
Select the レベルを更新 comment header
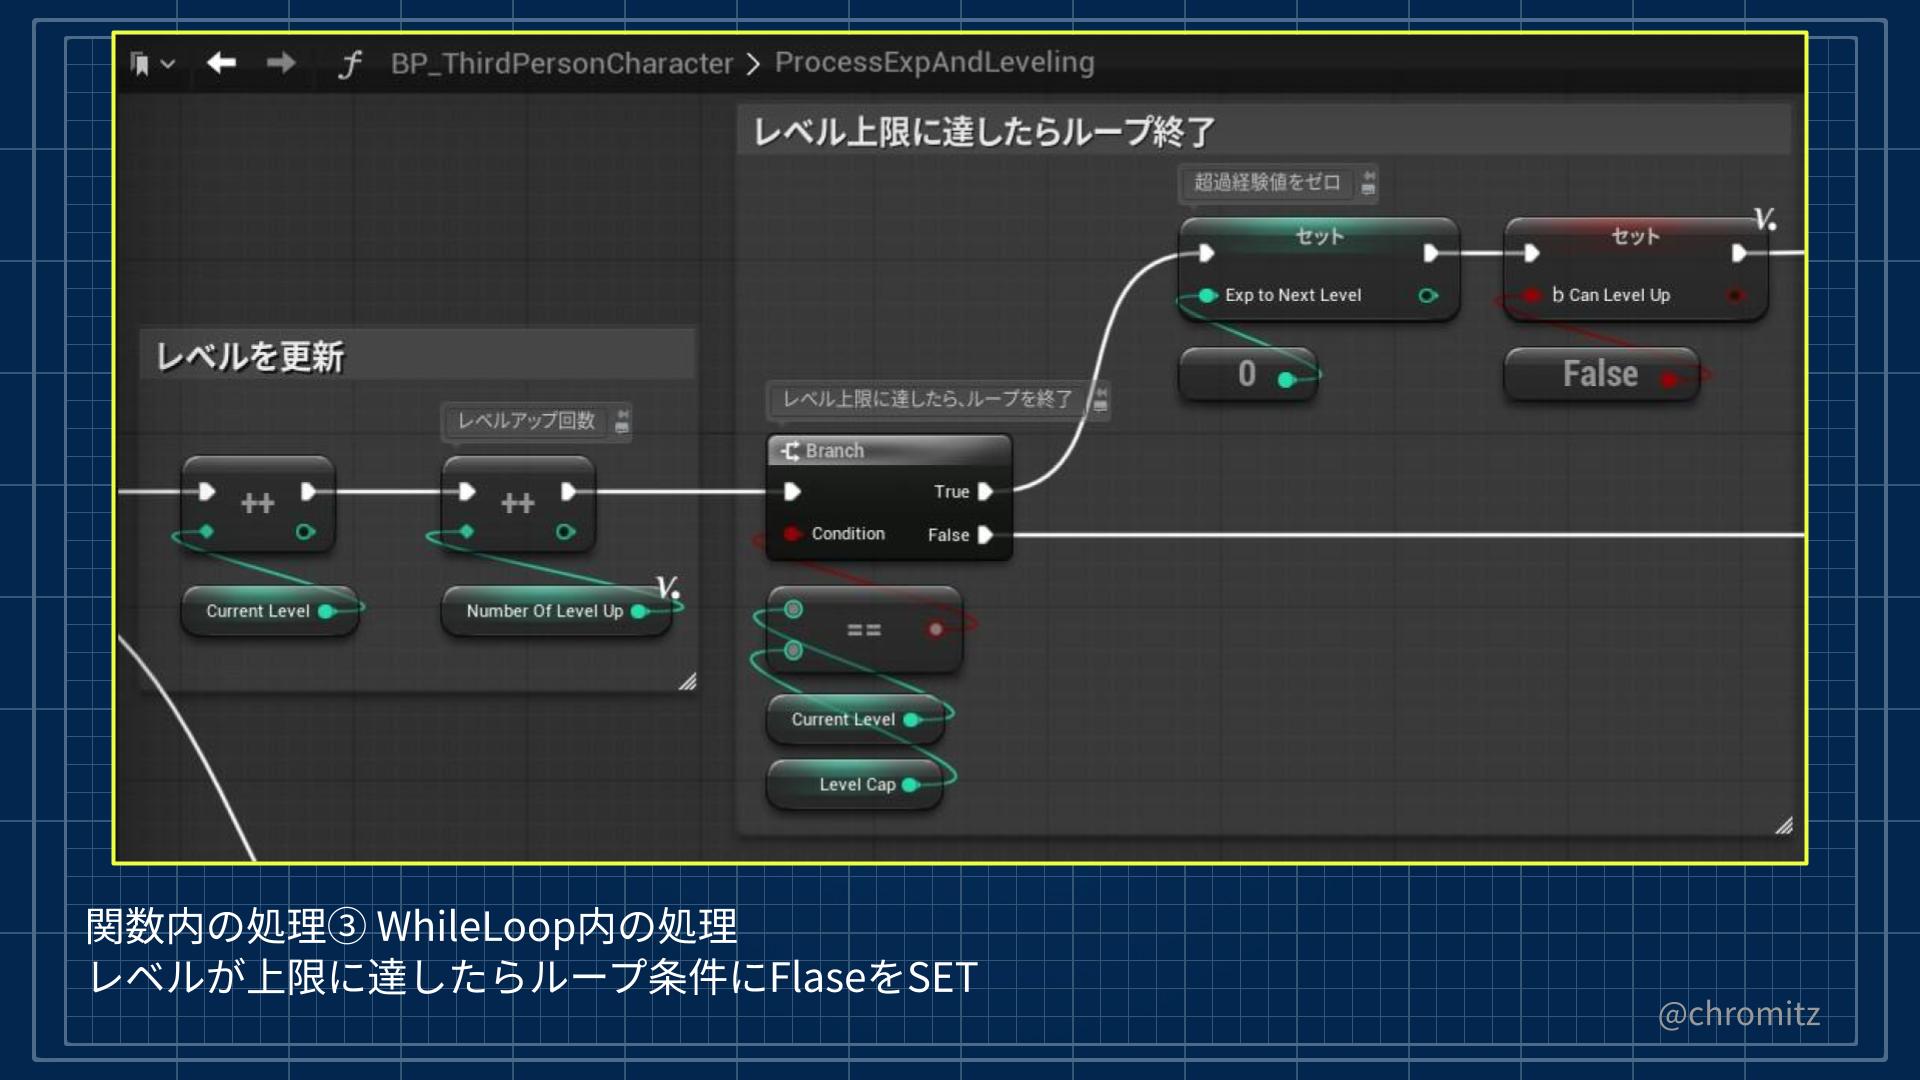coord(417,355)
